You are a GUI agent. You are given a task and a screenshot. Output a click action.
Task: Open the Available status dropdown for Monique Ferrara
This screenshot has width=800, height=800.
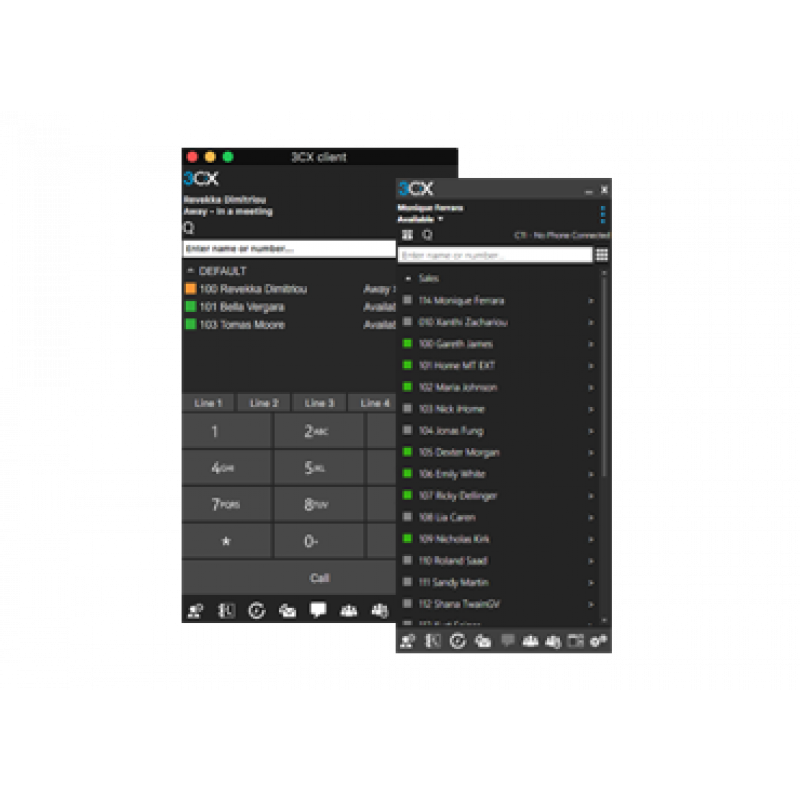tap(420, 219)
